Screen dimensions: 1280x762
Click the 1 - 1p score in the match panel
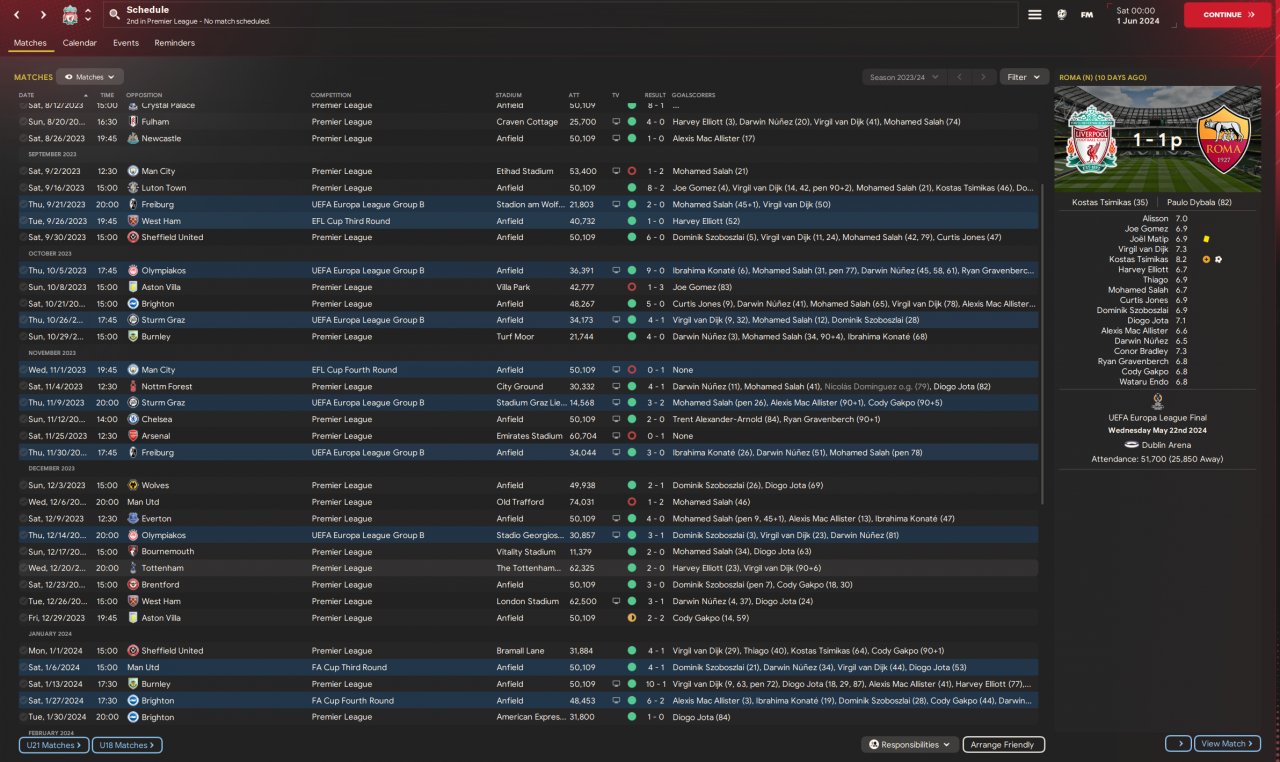(1157, 140)
